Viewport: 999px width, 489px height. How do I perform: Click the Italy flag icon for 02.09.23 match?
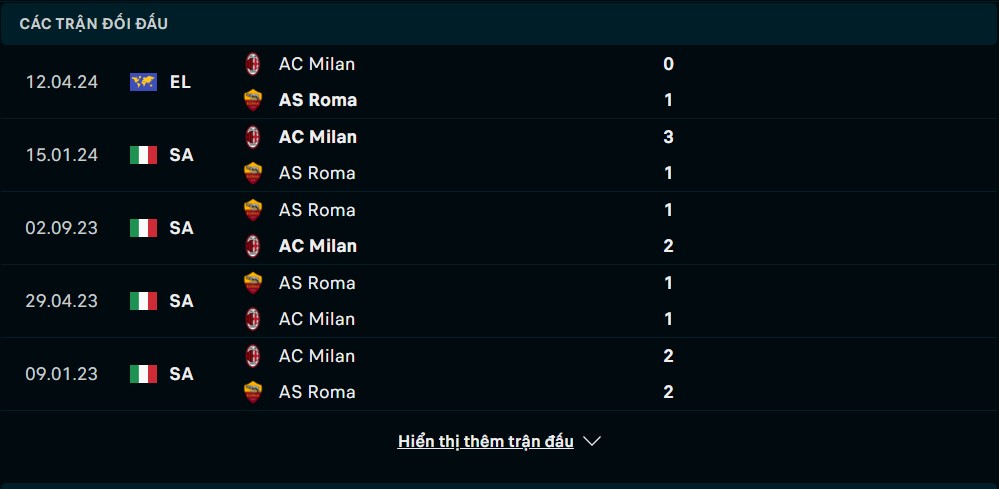click(x=143, y=228)
